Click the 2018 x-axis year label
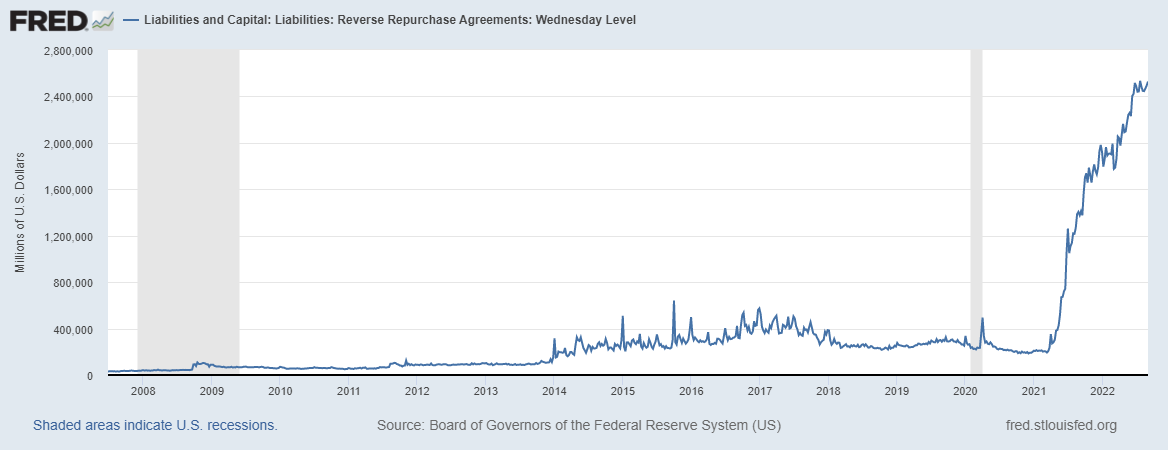This screenshot has width=1168, height=450. tap(828, 391)
